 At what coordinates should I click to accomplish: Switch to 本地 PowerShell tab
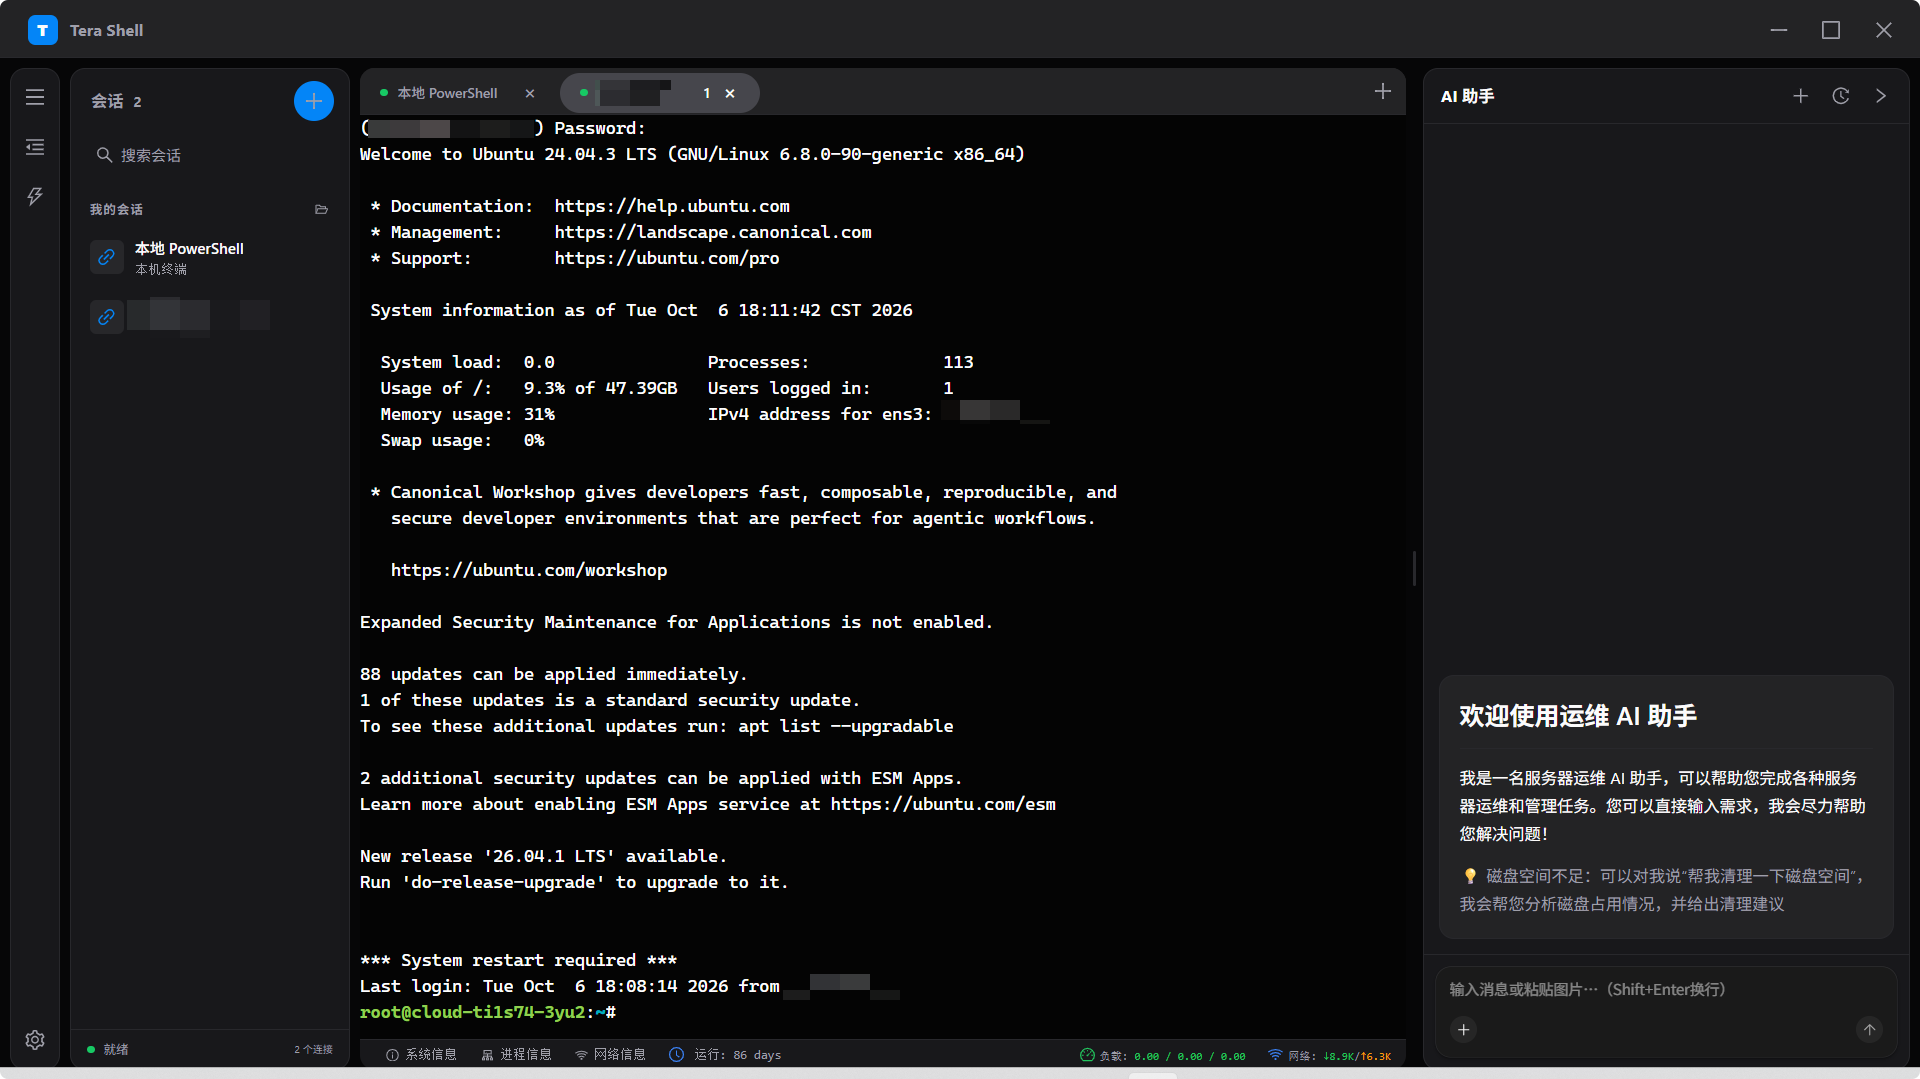[447, 93]
